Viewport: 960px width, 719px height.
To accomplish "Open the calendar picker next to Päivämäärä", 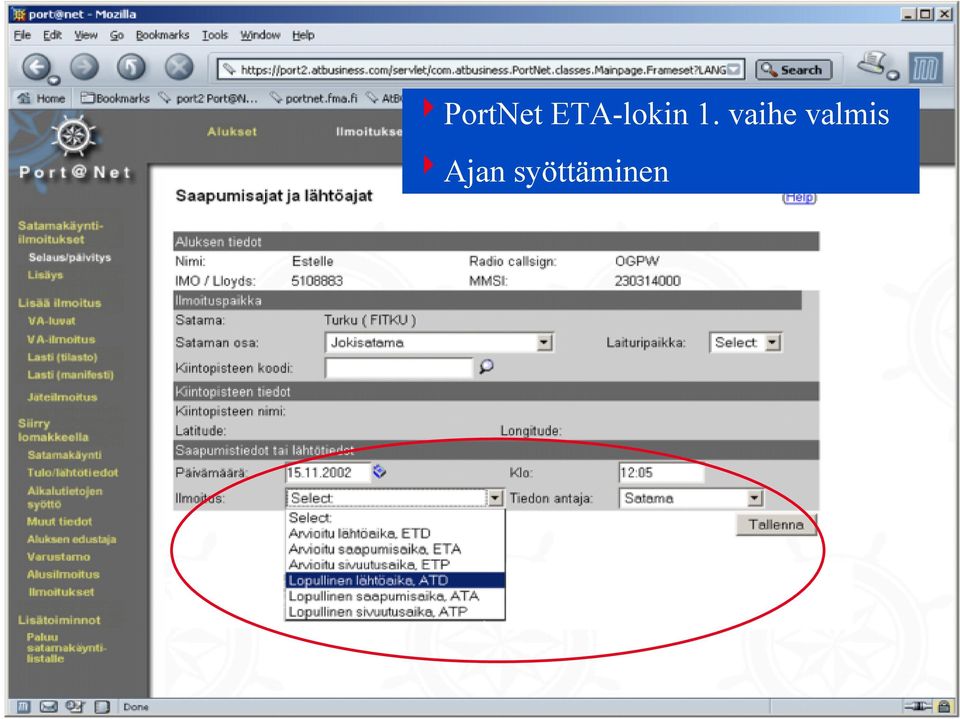I will pos(380,472).
